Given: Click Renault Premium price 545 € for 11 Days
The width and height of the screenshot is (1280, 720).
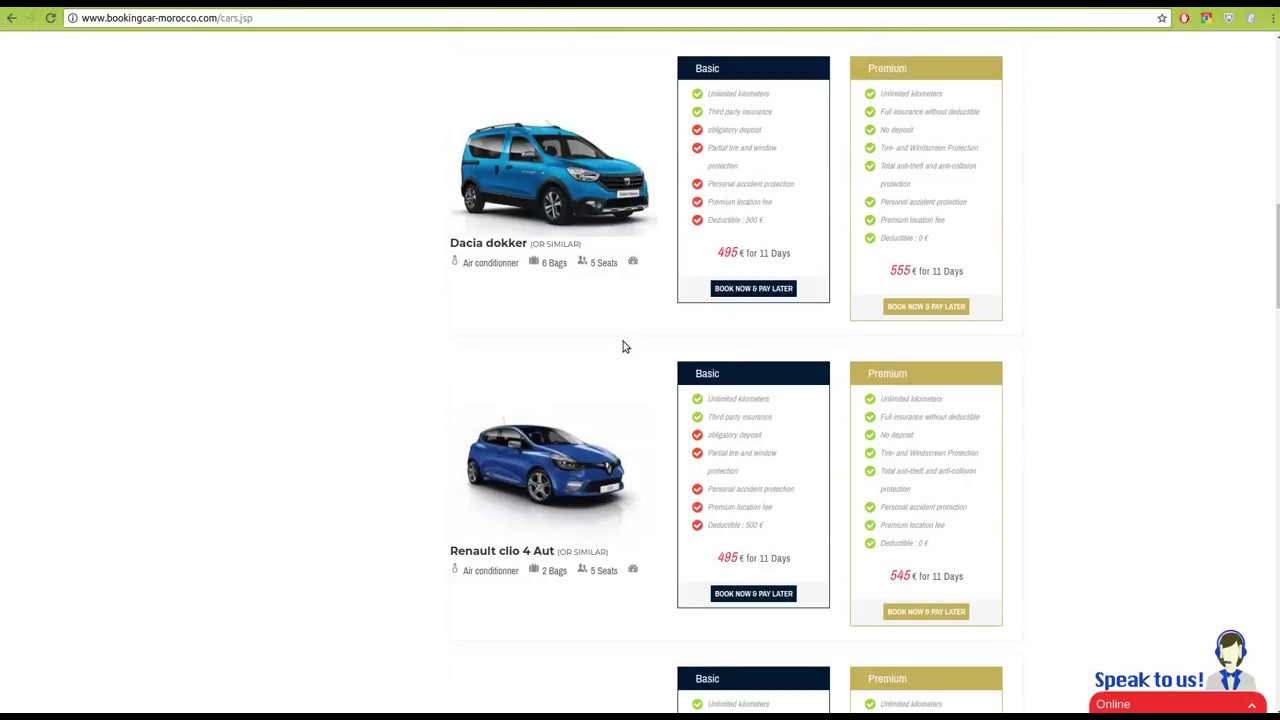Looking at the screenshot, I should pos(926,576).
